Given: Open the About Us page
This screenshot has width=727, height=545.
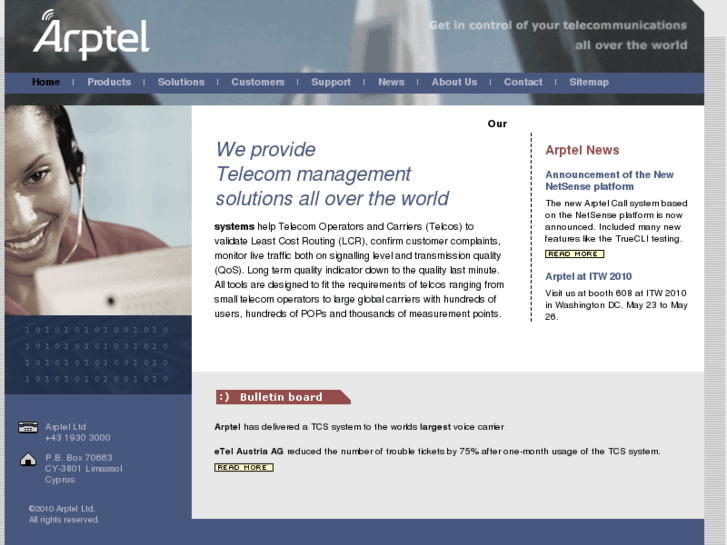Looking at the screenshot, I should [x=454, y=82].
